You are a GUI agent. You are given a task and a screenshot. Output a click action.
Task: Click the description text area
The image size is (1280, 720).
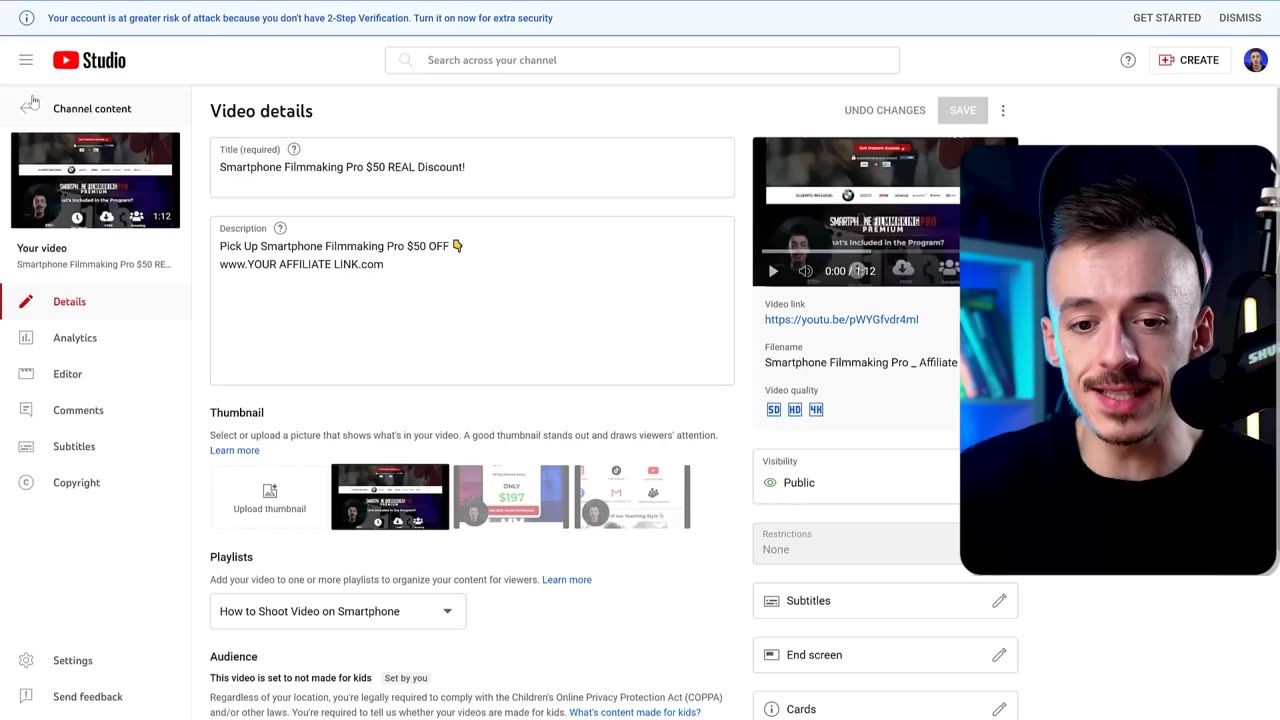click(x=472, y=301)
